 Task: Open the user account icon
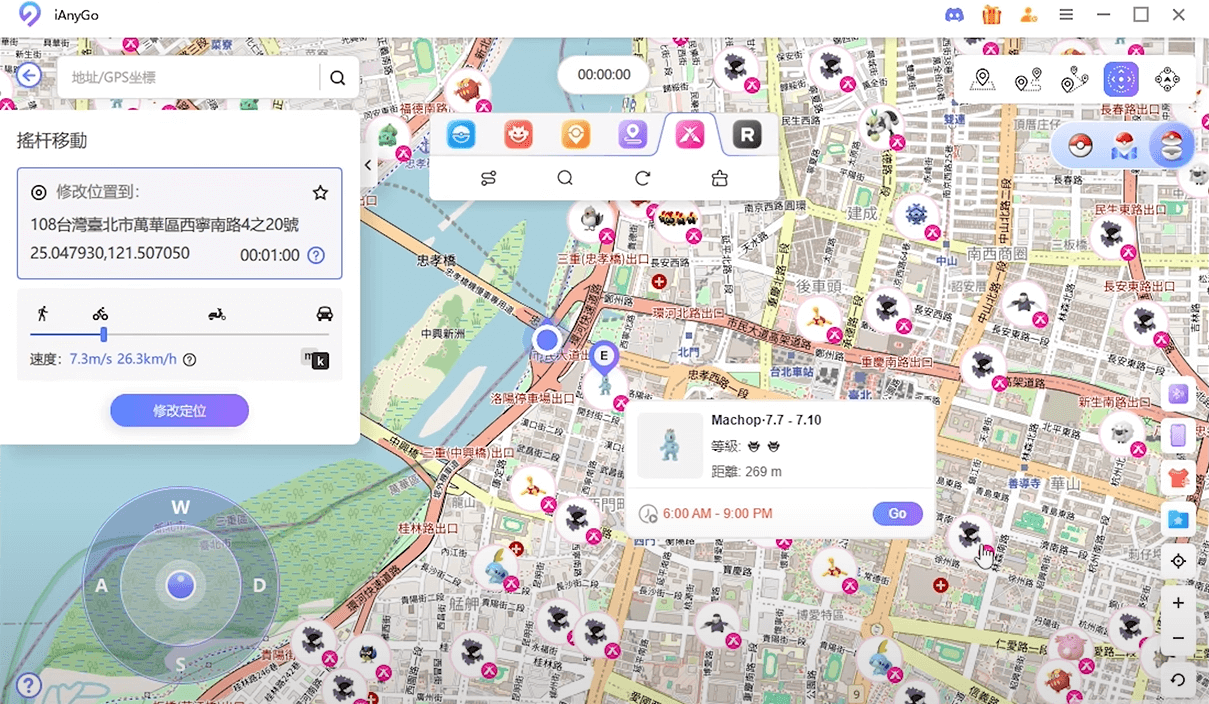click(x=1028, y=15)
